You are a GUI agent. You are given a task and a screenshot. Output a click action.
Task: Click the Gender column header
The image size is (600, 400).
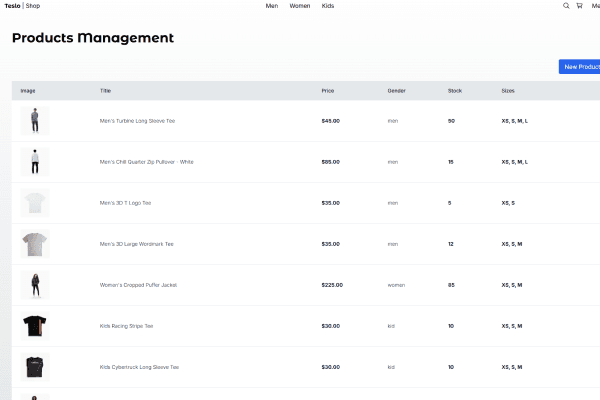(396, 91)
